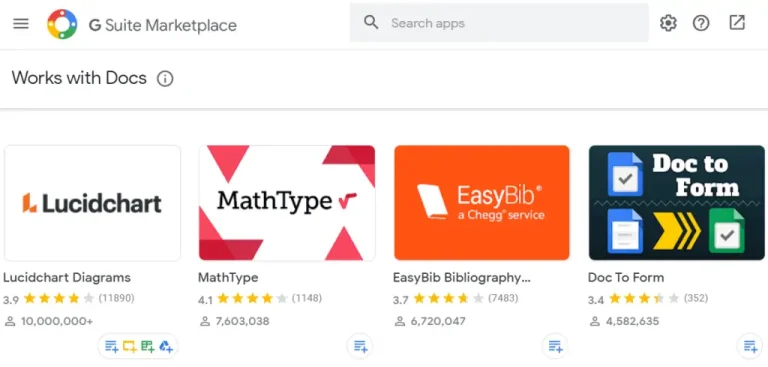
Task: Open the hamburger main menu
Action: [x=21, y=24]
